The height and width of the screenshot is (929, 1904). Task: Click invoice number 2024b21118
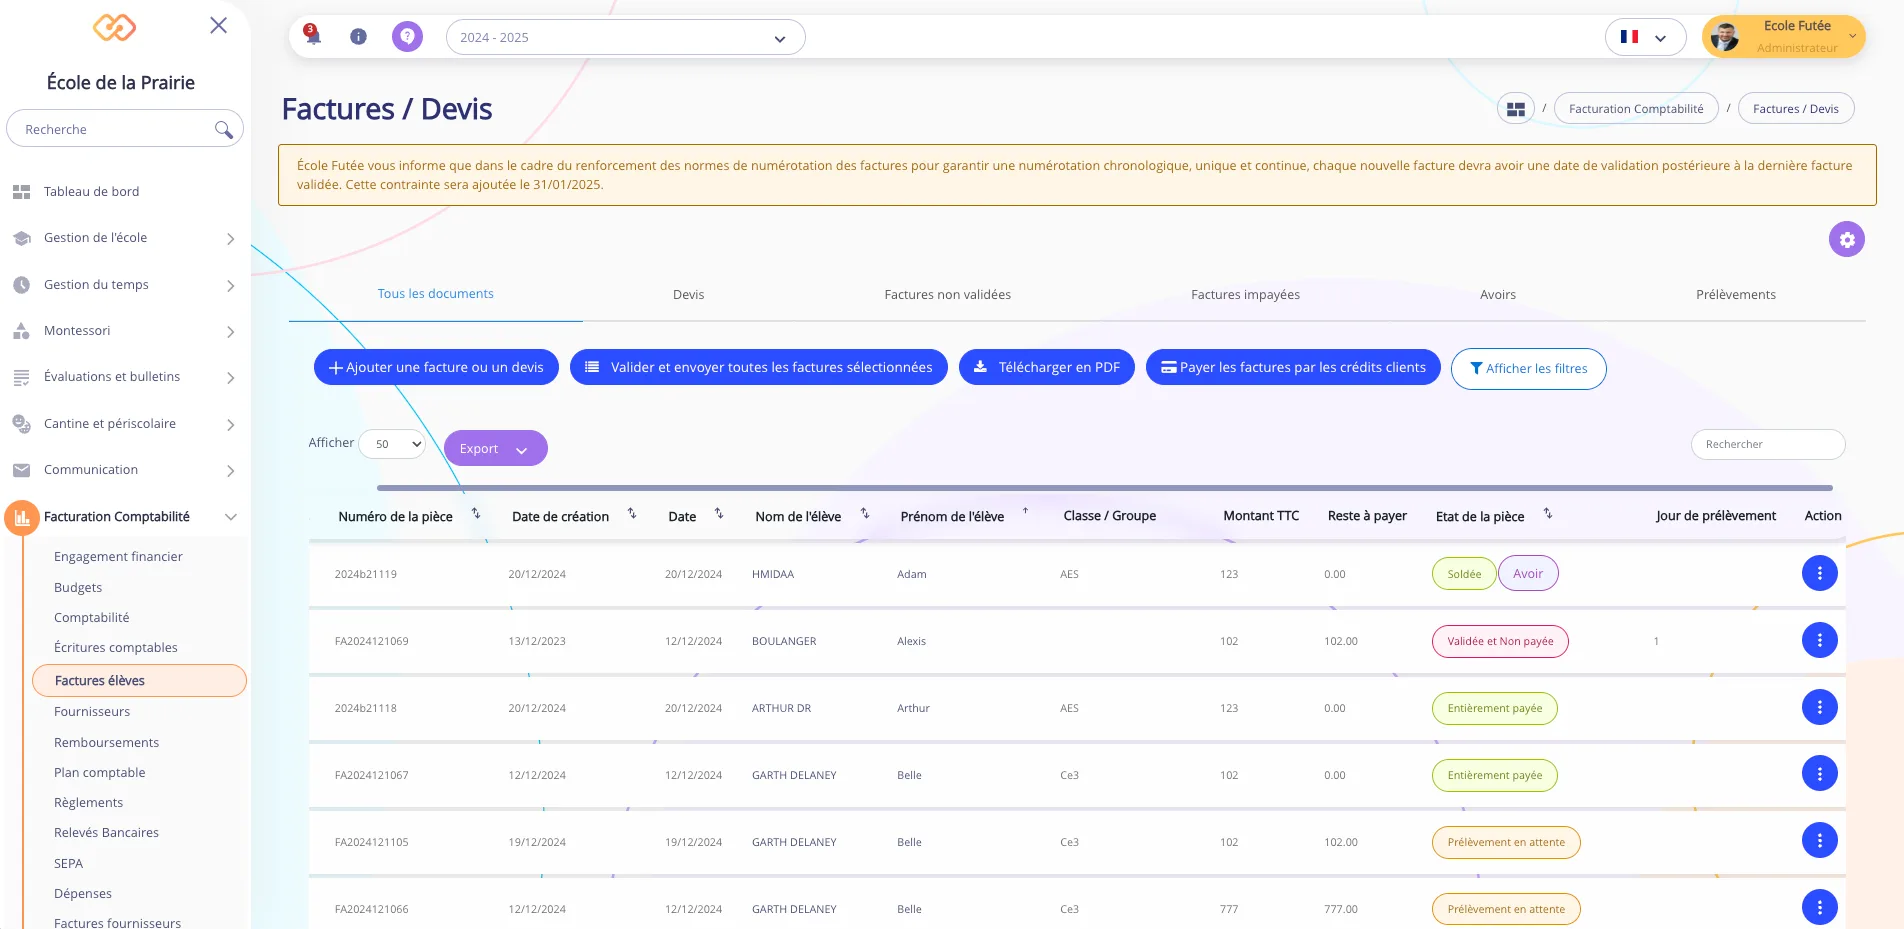[365, 708]
